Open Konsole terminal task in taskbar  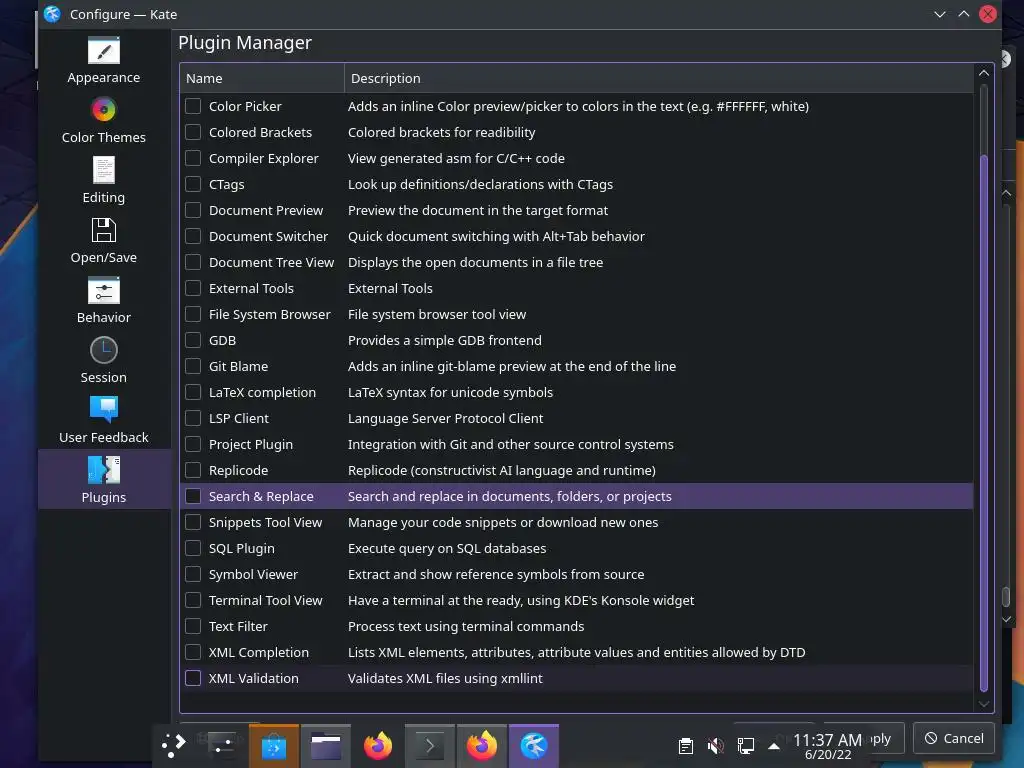pyautogui.click(x=430, y=745)
